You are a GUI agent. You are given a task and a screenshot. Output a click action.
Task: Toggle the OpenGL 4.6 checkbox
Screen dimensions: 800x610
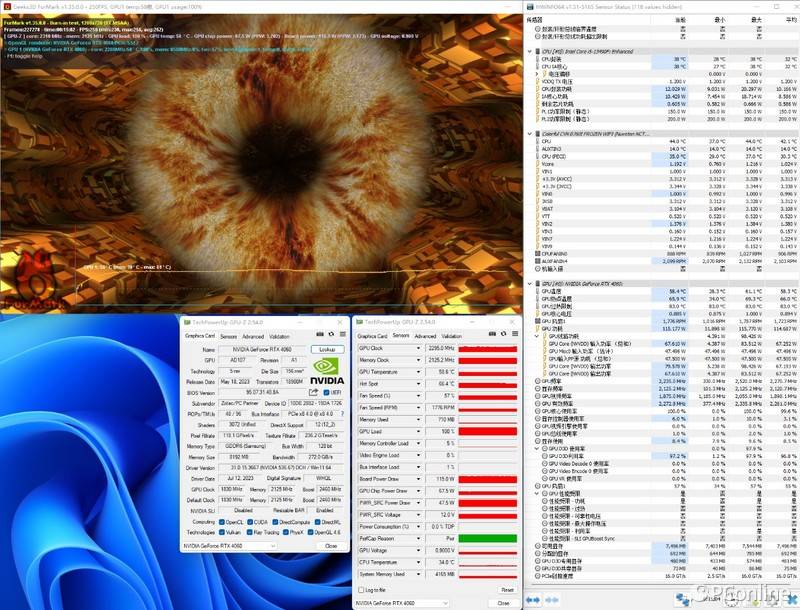tap(311, 532)
